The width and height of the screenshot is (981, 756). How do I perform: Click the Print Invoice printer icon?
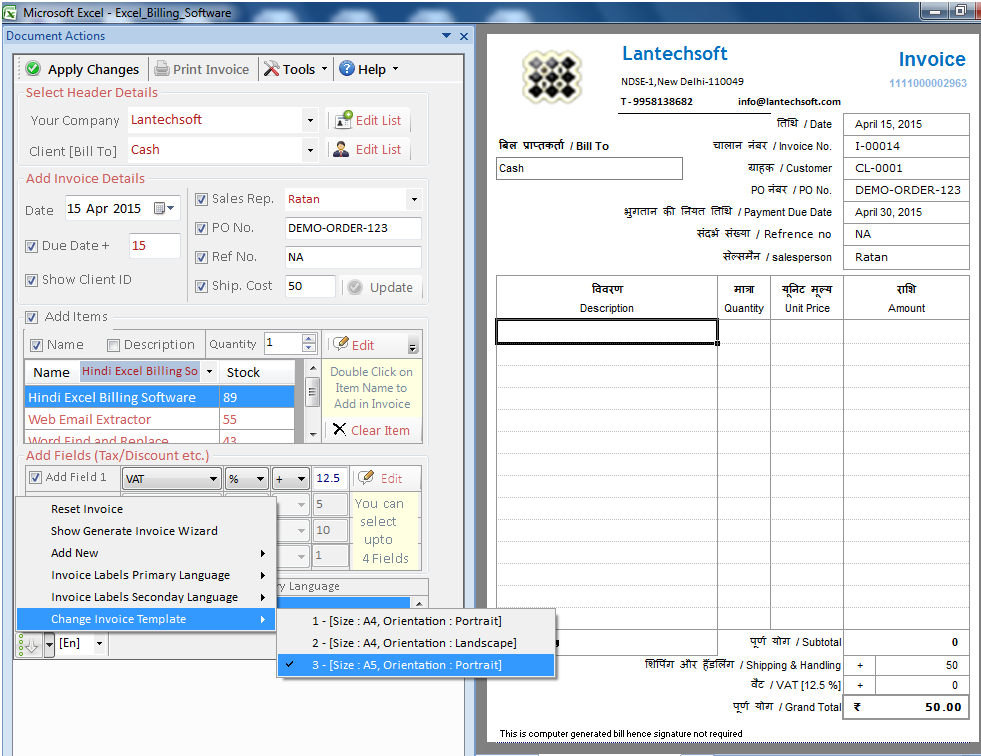click(161, 69)
